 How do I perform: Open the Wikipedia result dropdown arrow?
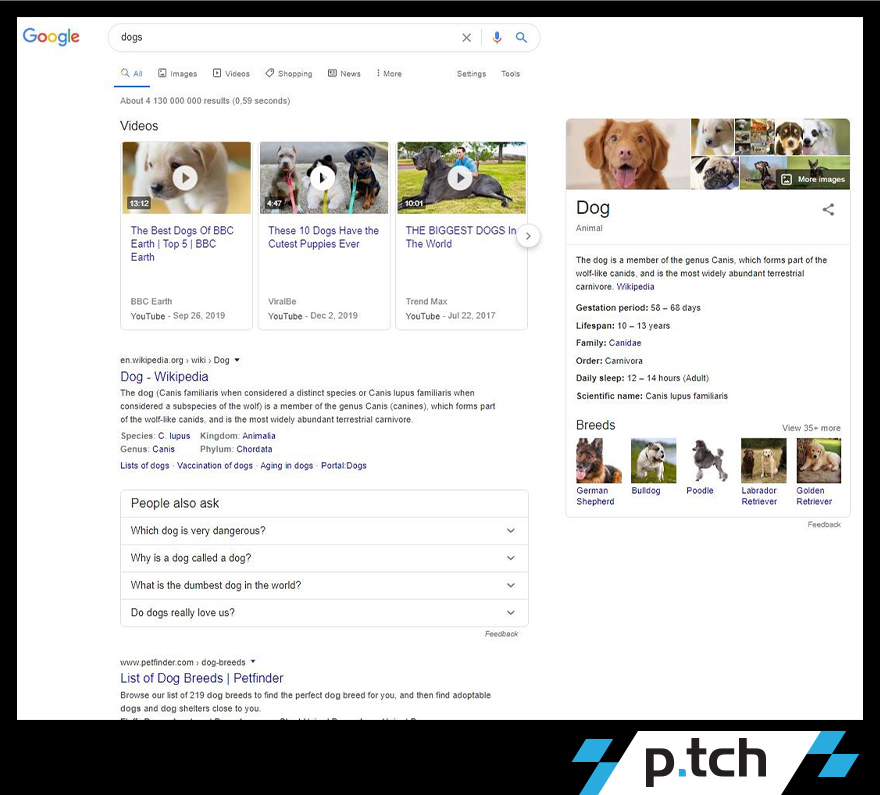pyautogui.click(x=237, y=360)
